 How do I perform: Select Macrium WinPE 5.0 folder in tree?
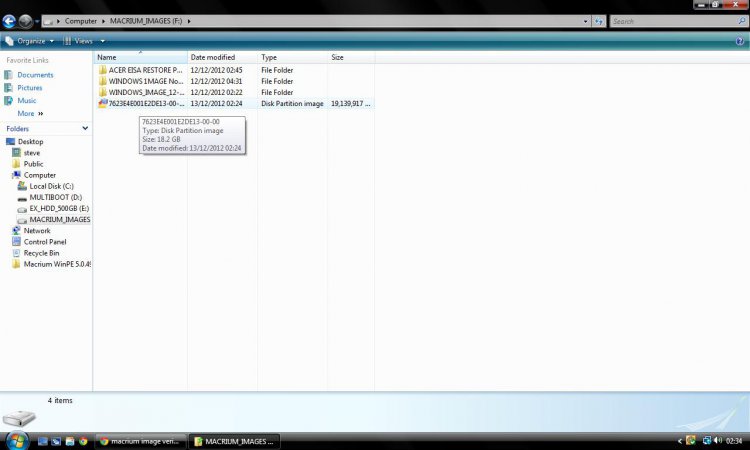[57, 264]
